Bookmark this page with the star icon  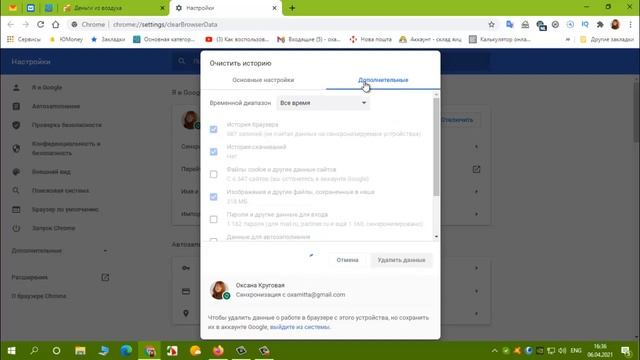point(491,24)
